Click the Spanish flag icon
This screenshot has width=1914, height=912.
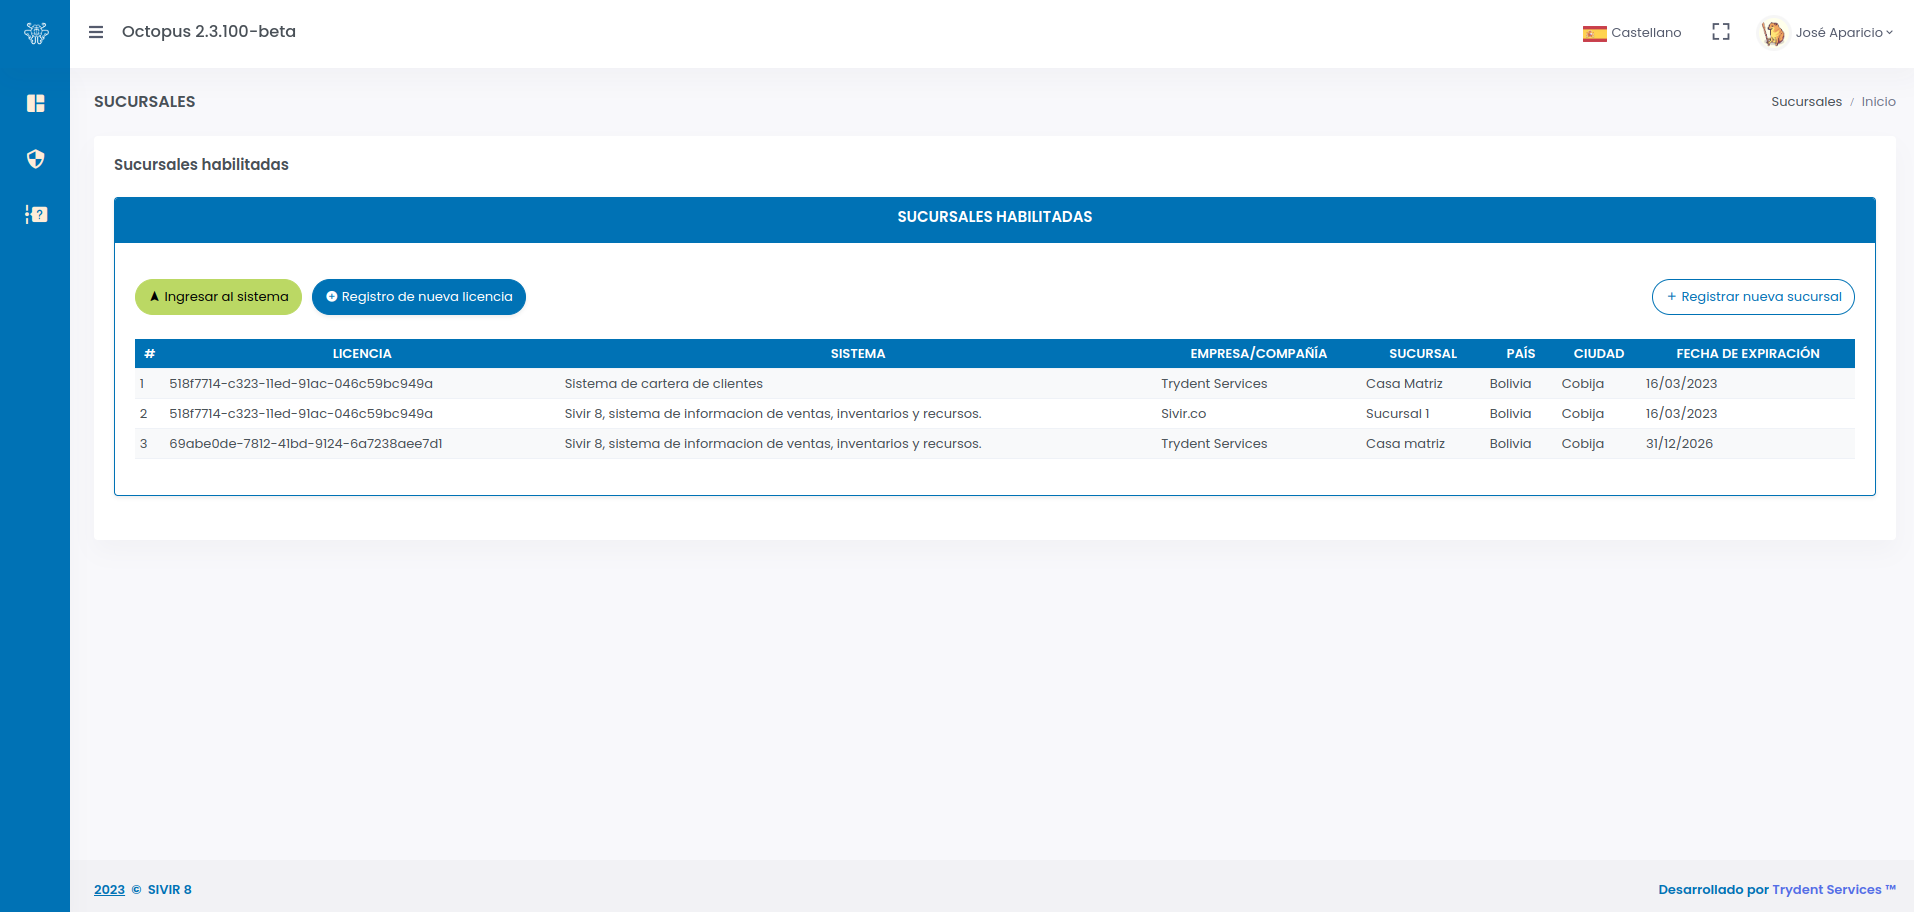coord(1594,33)
